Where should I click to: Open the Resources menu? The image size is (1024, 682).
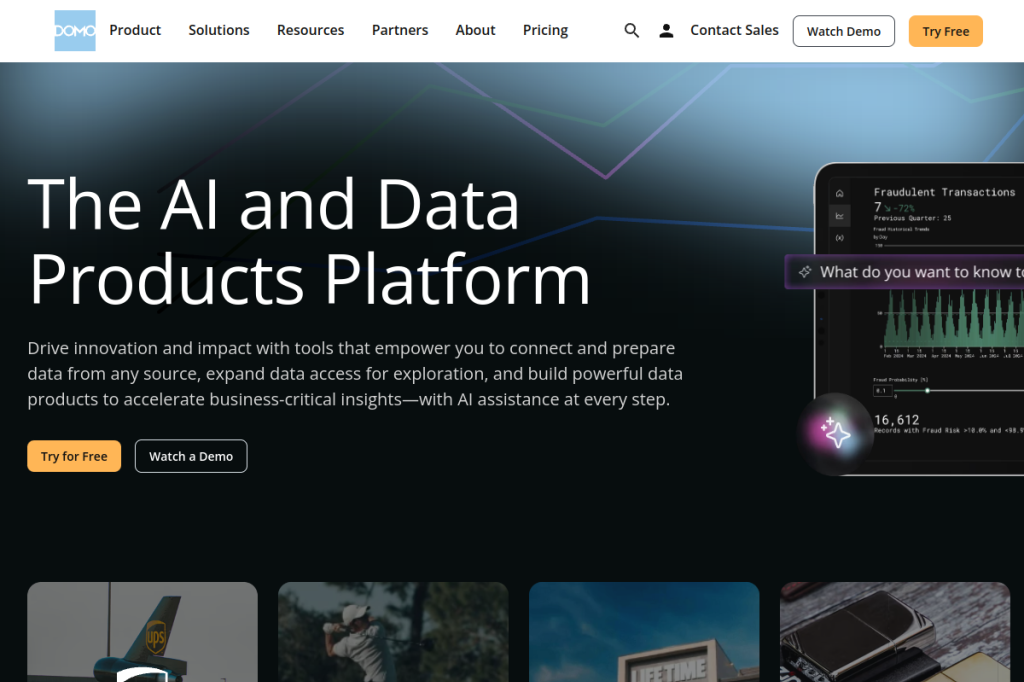point(310,30)
